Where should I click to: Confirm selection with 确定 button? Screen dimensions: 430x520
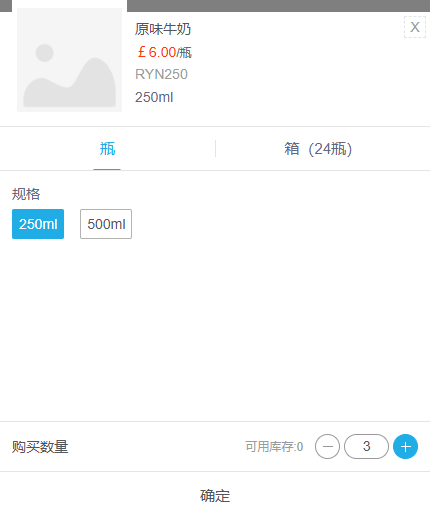(x=215, y=496)
